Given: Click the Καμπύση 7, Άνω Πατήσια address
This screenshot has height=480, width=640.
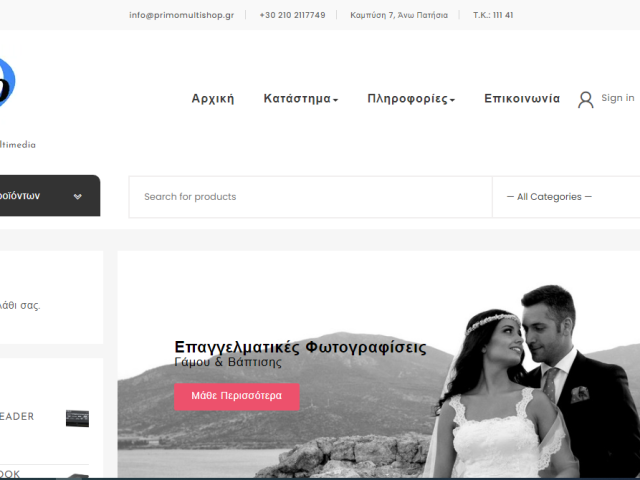Looking at the screenshot, I should 399,15.
